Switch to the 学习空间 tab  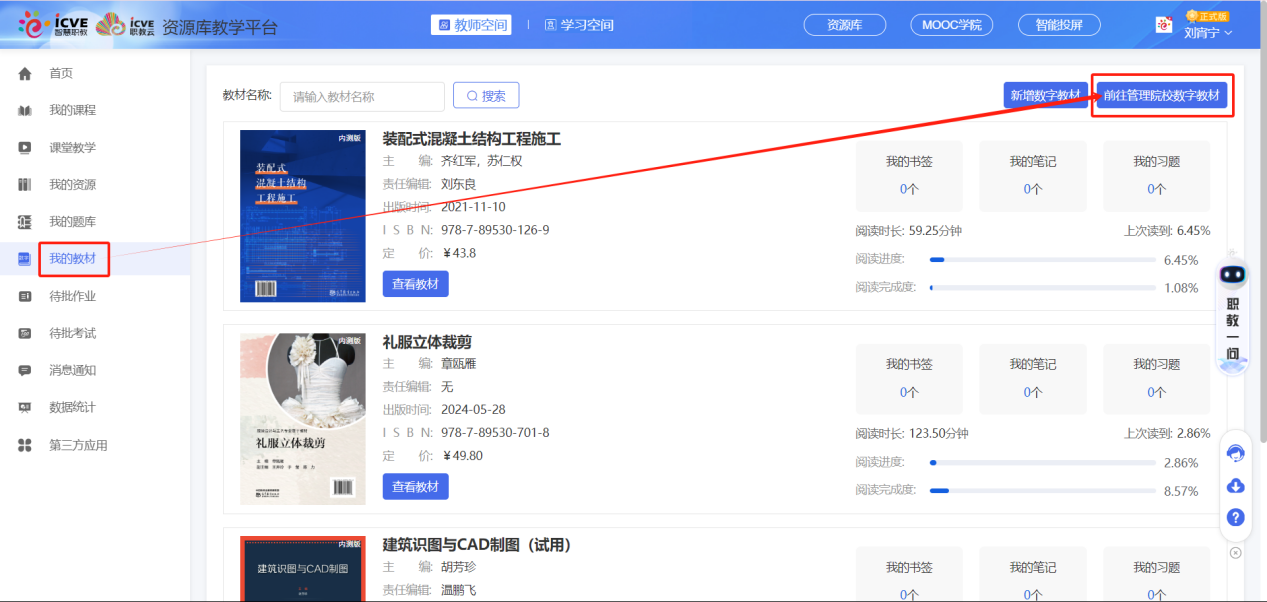click(x=579, y=25)
